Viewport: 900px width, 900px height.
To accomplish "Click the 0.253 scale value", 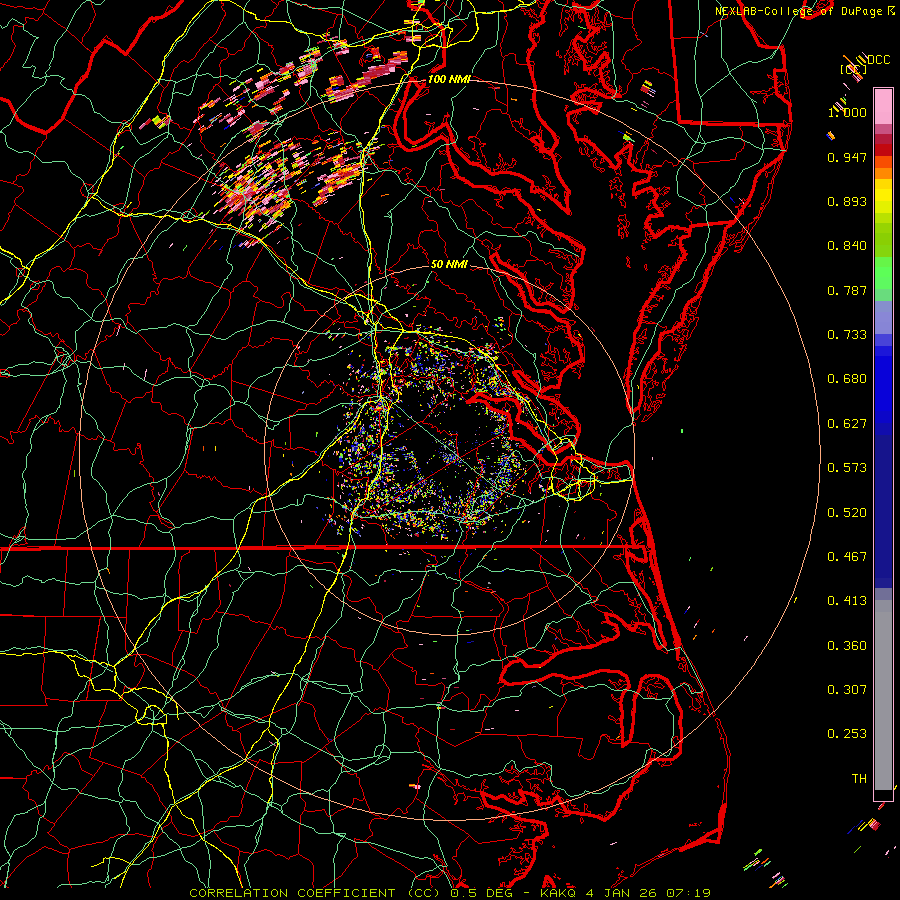I will [846, 734].
